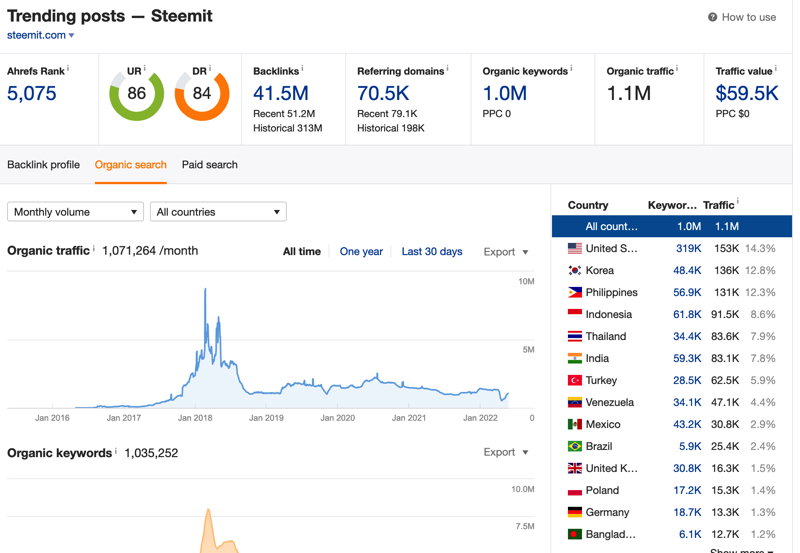Click the Ahrefs Rank info icon
The width and height of the screenshot is (800, 553).
(68, 68)
